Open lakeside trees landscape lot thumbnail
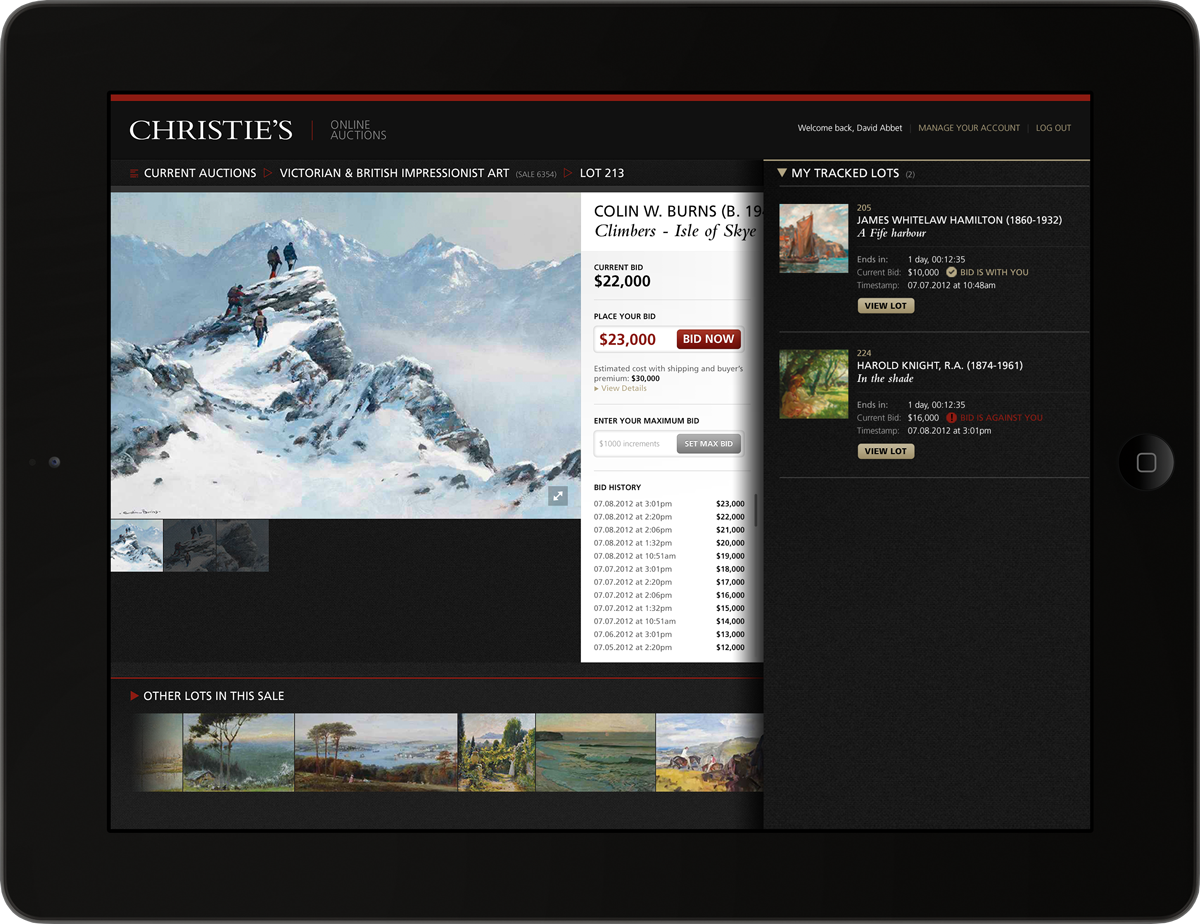 pos(239,753)
